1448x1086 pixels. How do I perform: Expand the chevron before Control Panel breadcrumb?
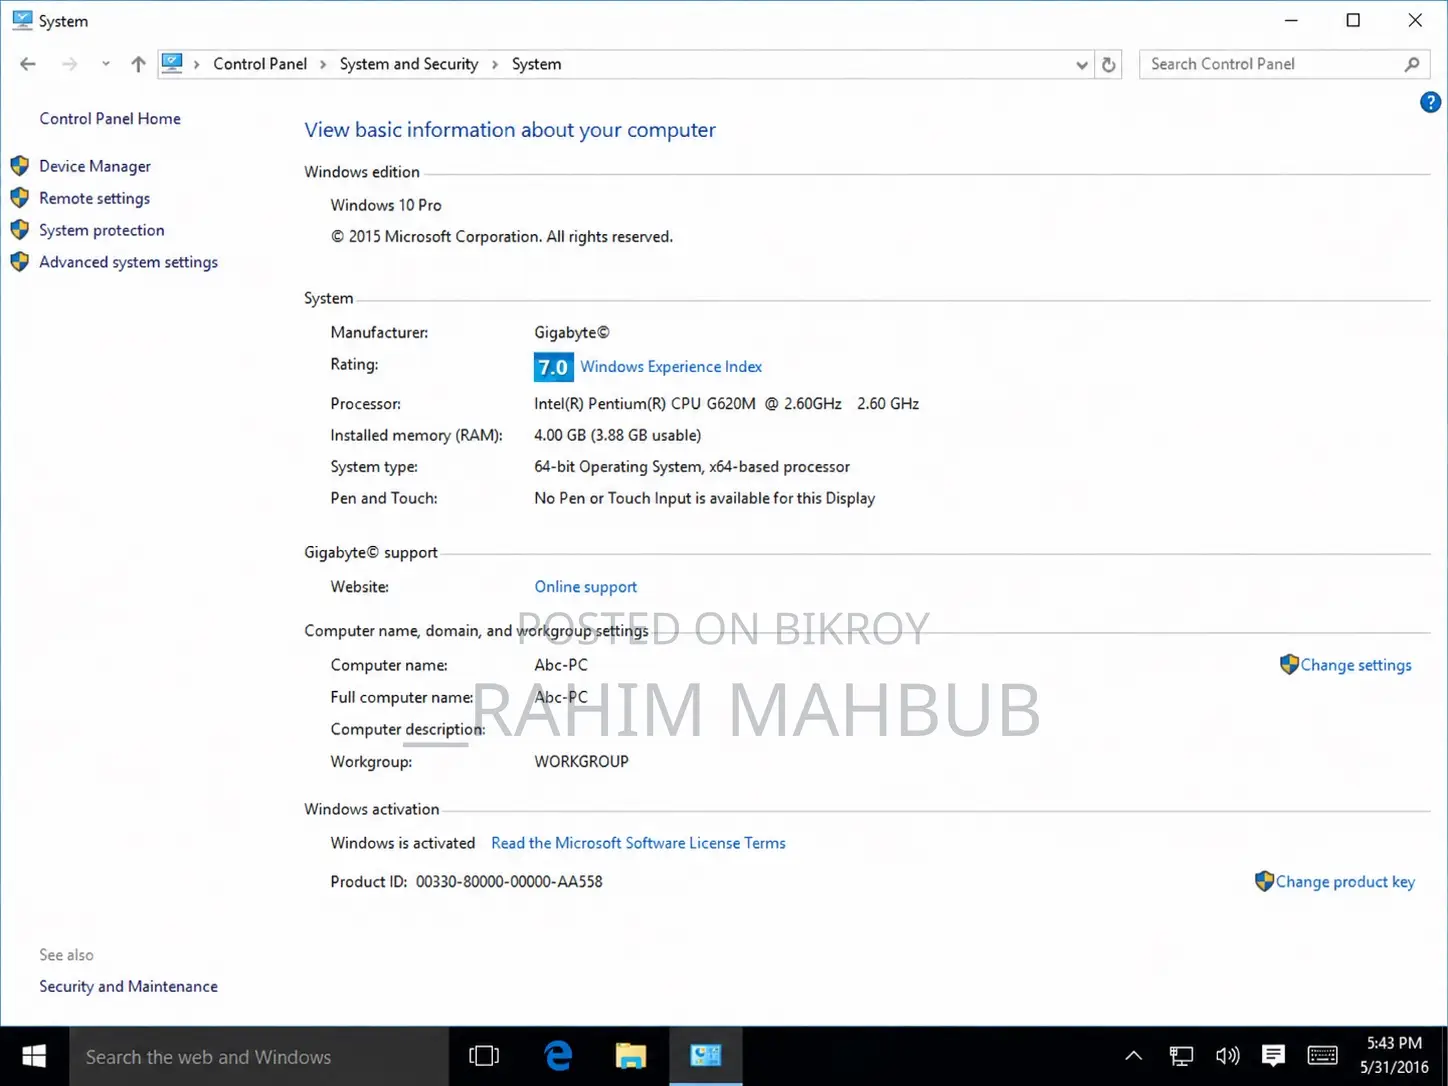tap(197, 64)
